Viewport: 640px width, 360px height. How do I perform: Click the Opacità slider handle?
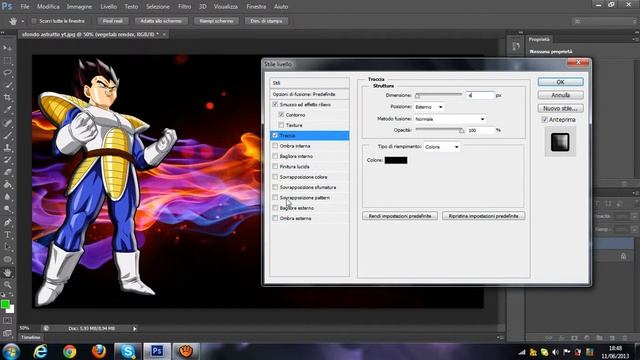(461, 131)
